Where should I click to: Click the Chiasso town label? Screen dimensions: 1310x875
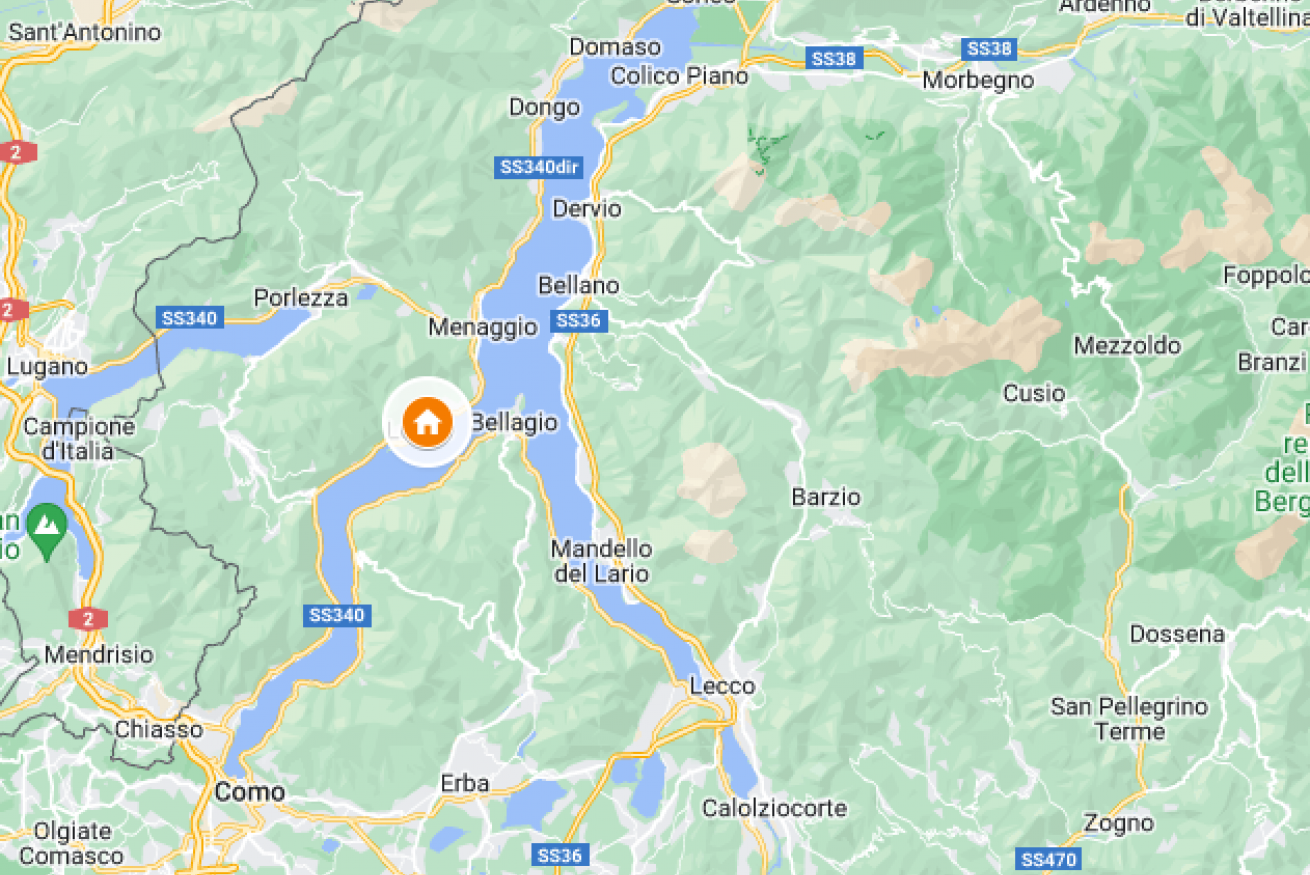pyautogui.click(x=159, y=729)
